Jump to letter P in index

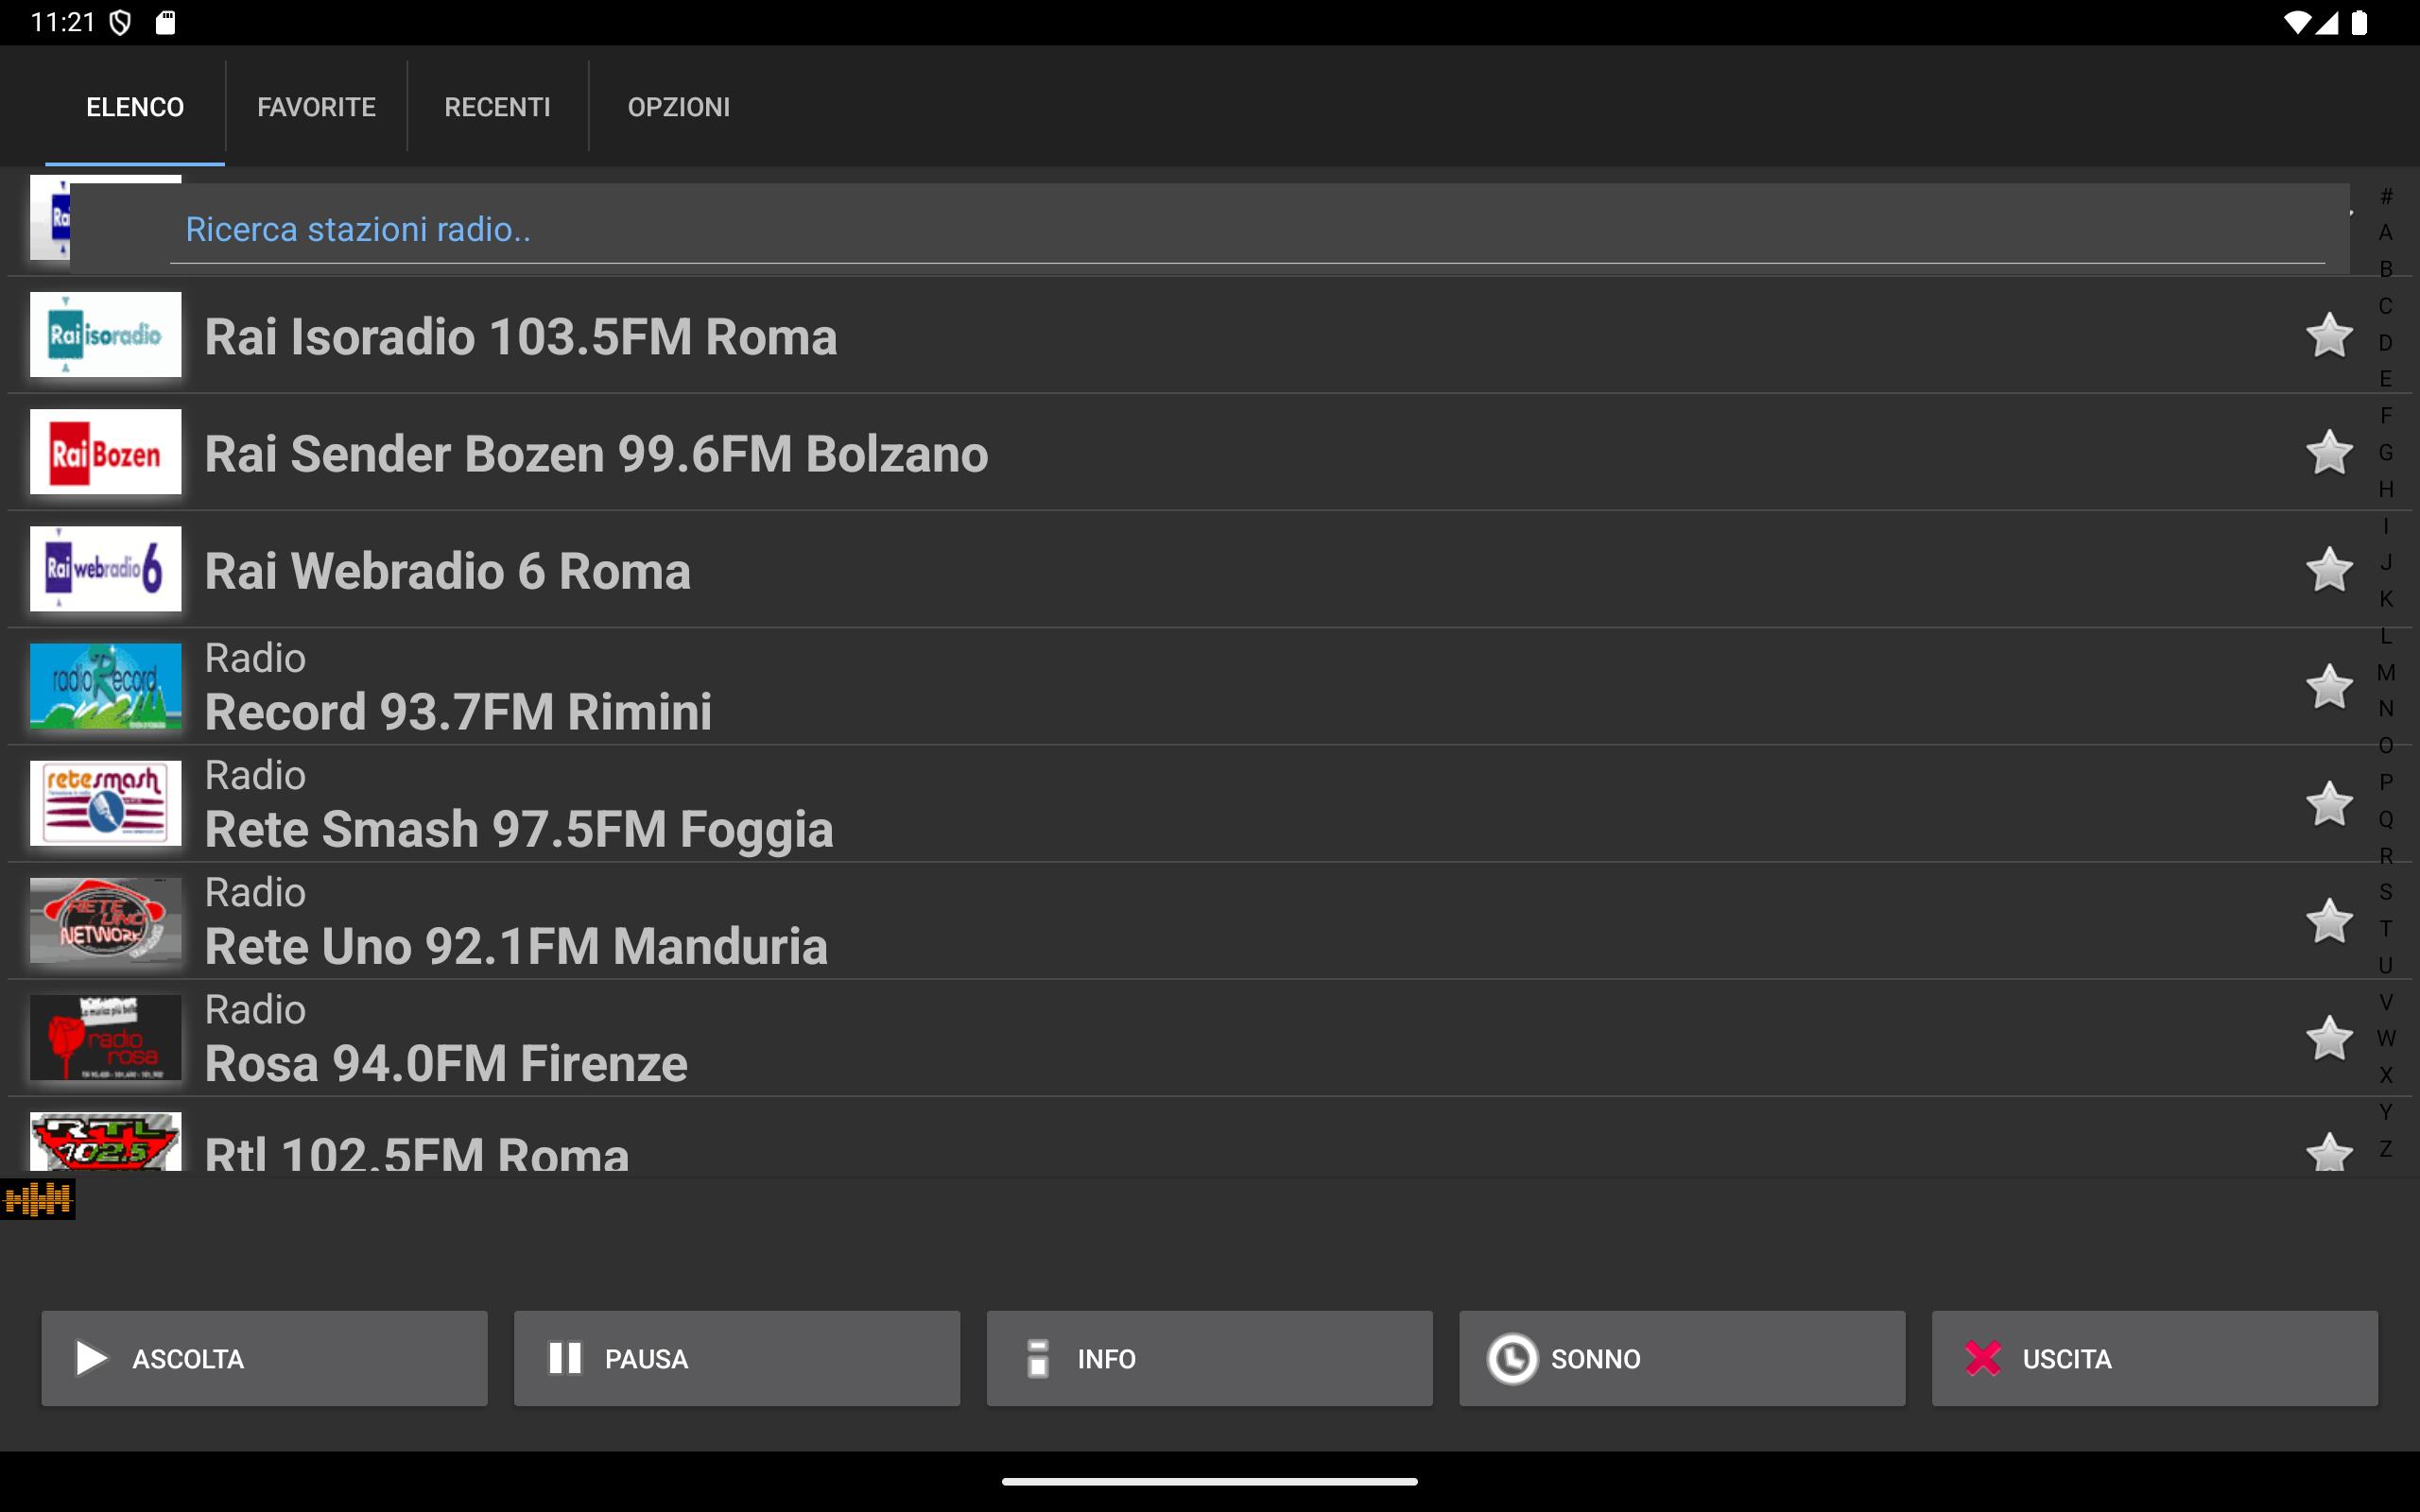[2386, 782]
